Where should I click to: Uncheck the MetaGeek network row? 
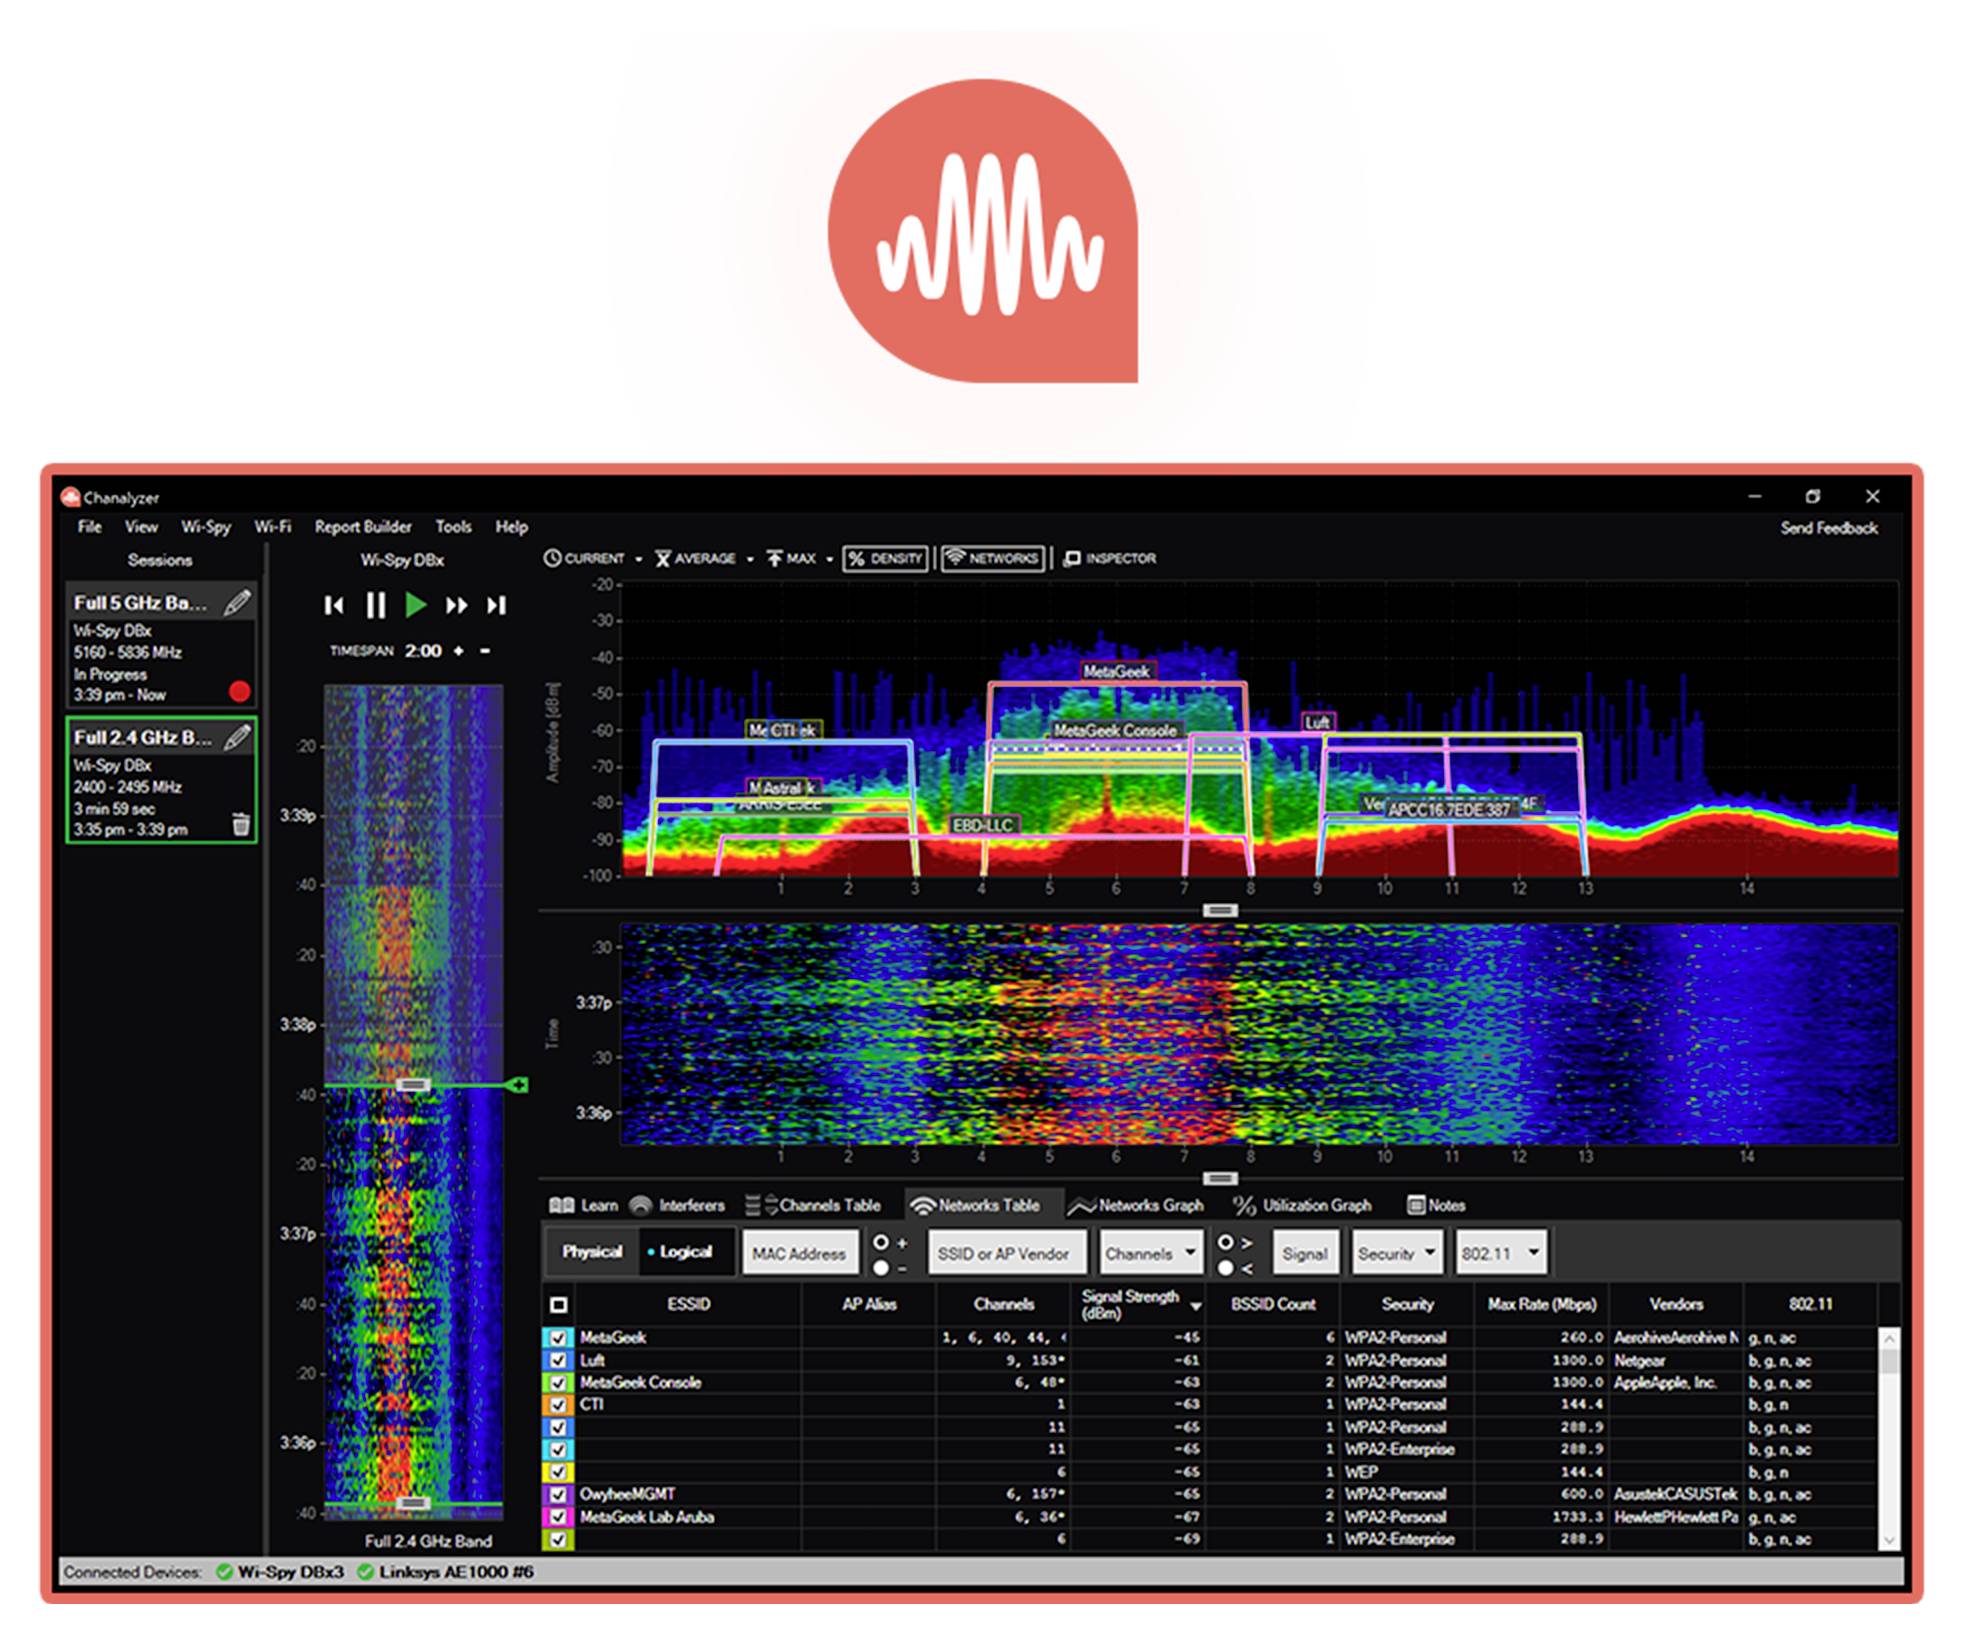557,1337
